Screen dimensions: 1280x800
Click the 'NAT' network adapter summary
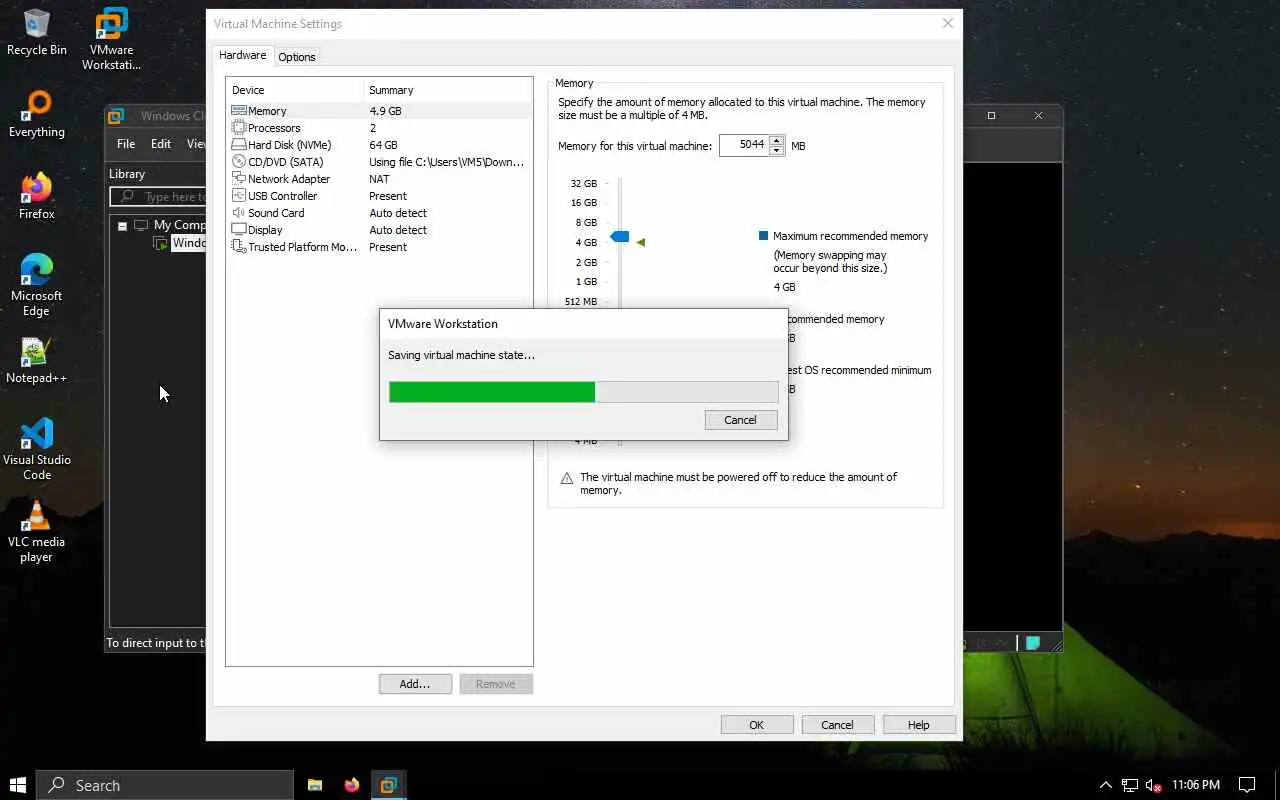[379, 179]
